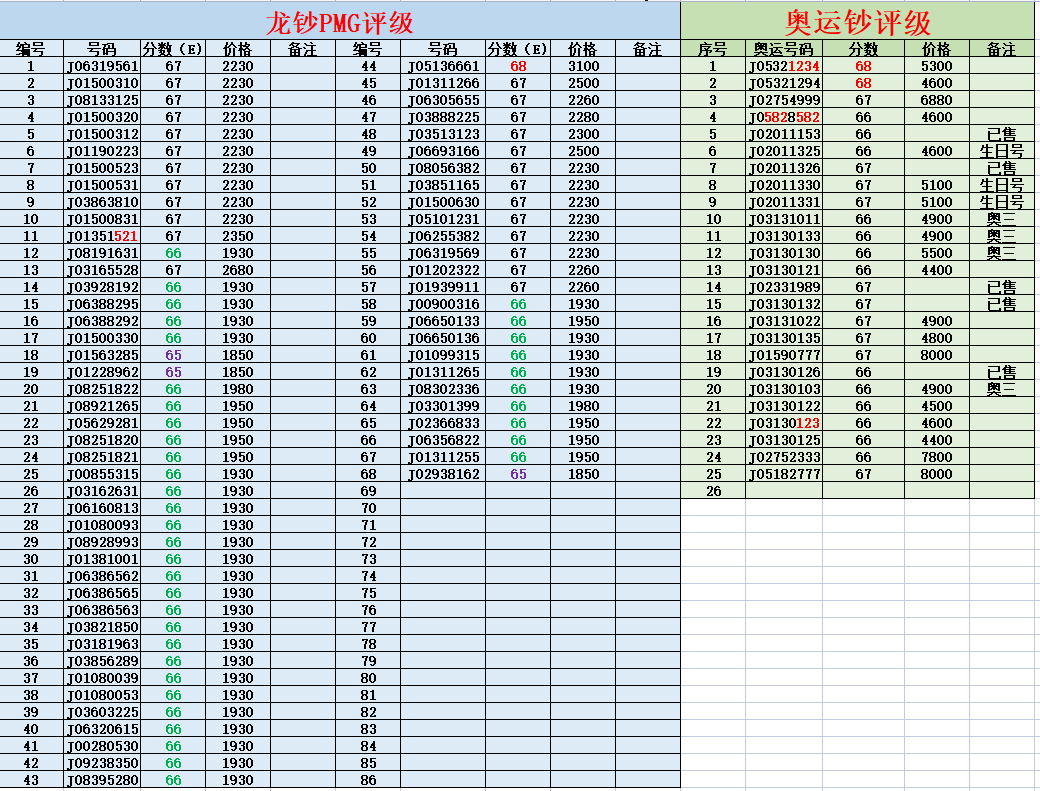
Task: Select Olympic number J05828582
Action: click(784, 117)
